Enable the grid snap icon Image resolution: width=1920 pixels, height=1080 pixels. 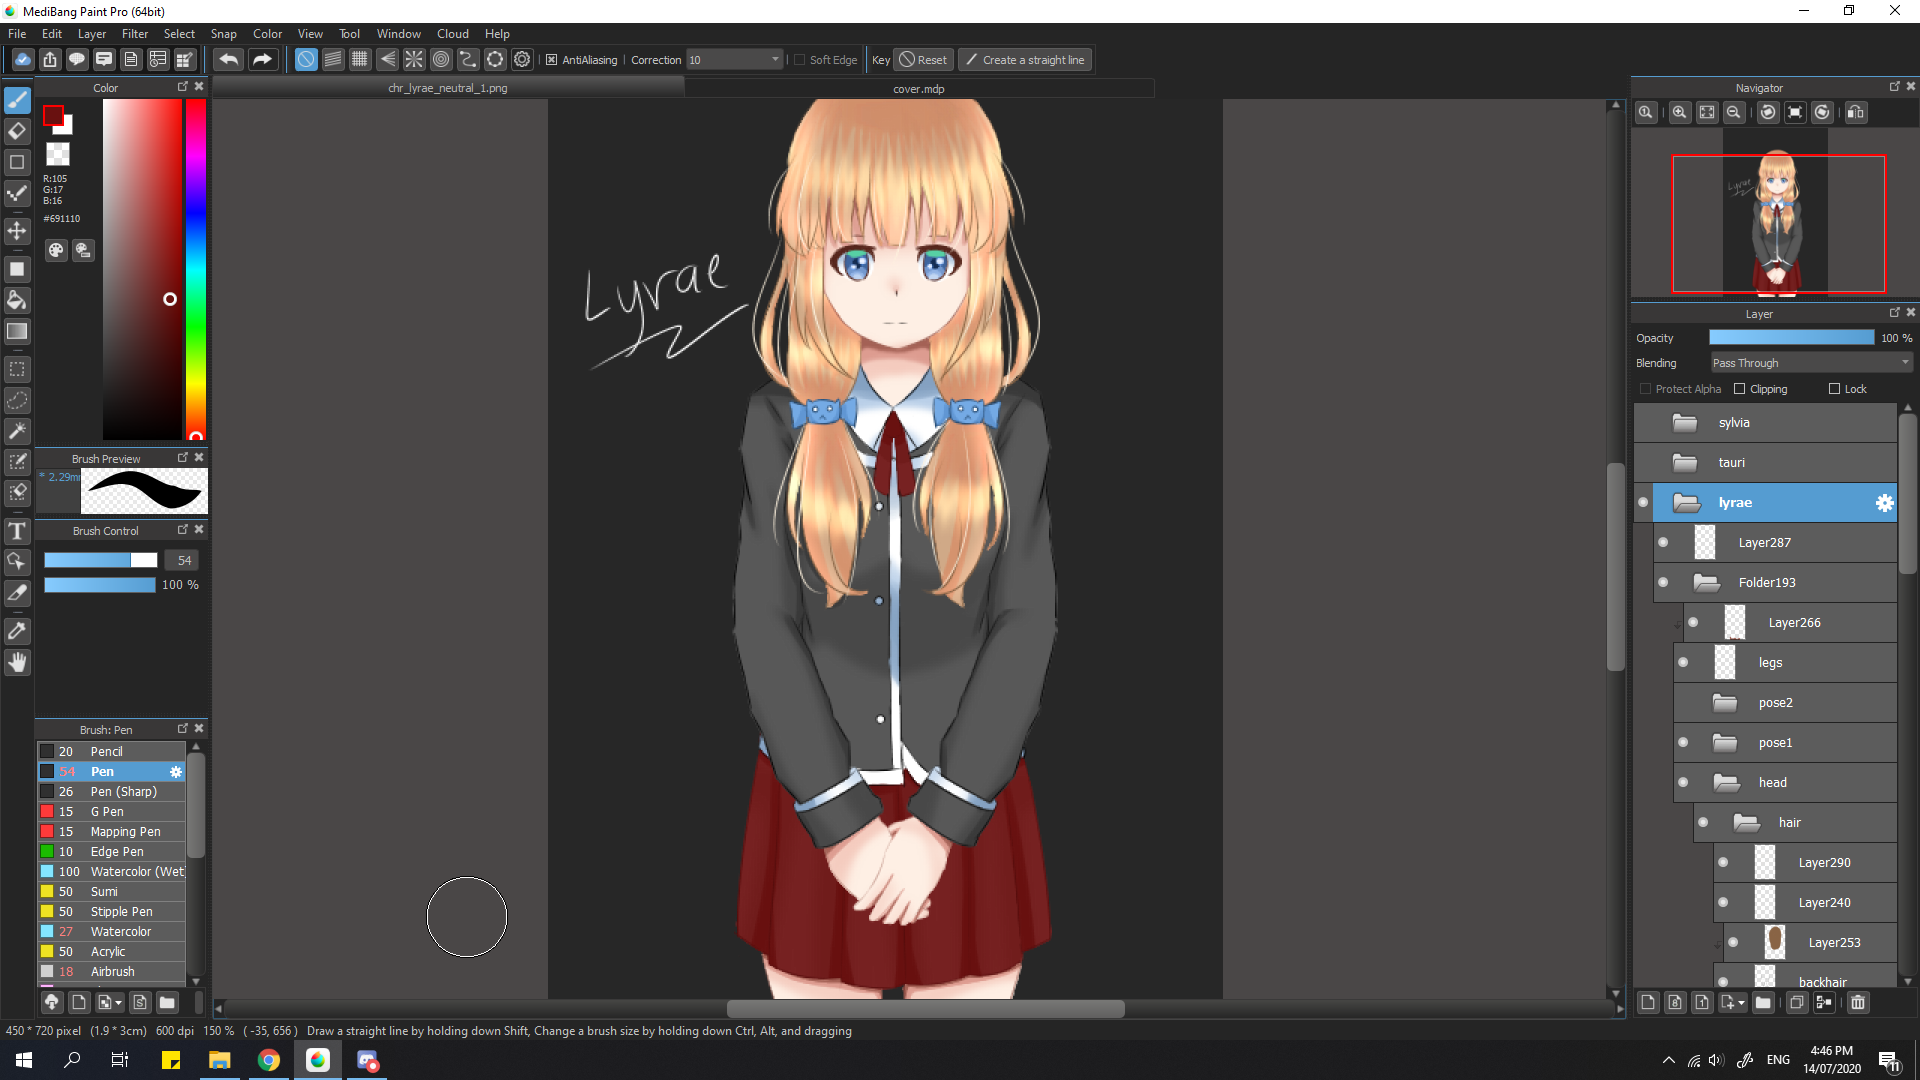(360, 60)
